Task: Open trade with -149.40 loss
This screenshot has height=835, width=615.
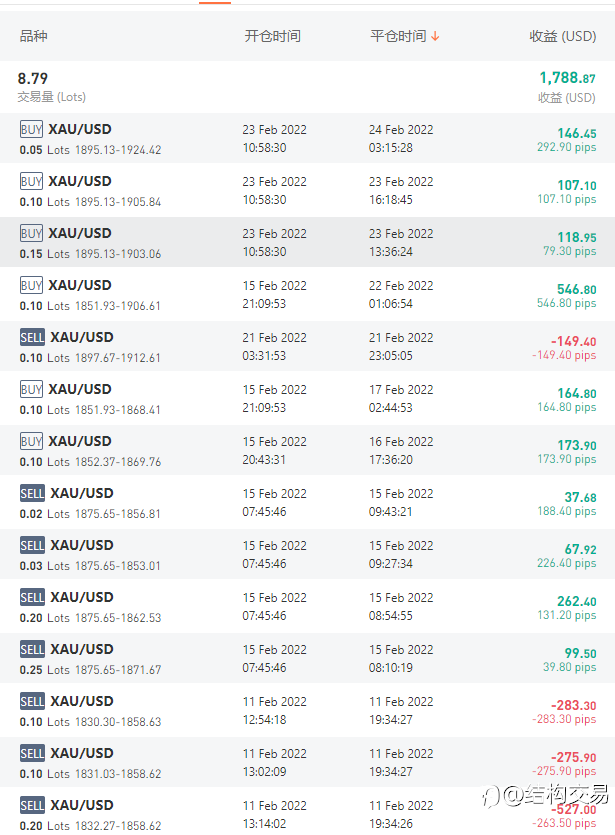Action: coord(307,347)
